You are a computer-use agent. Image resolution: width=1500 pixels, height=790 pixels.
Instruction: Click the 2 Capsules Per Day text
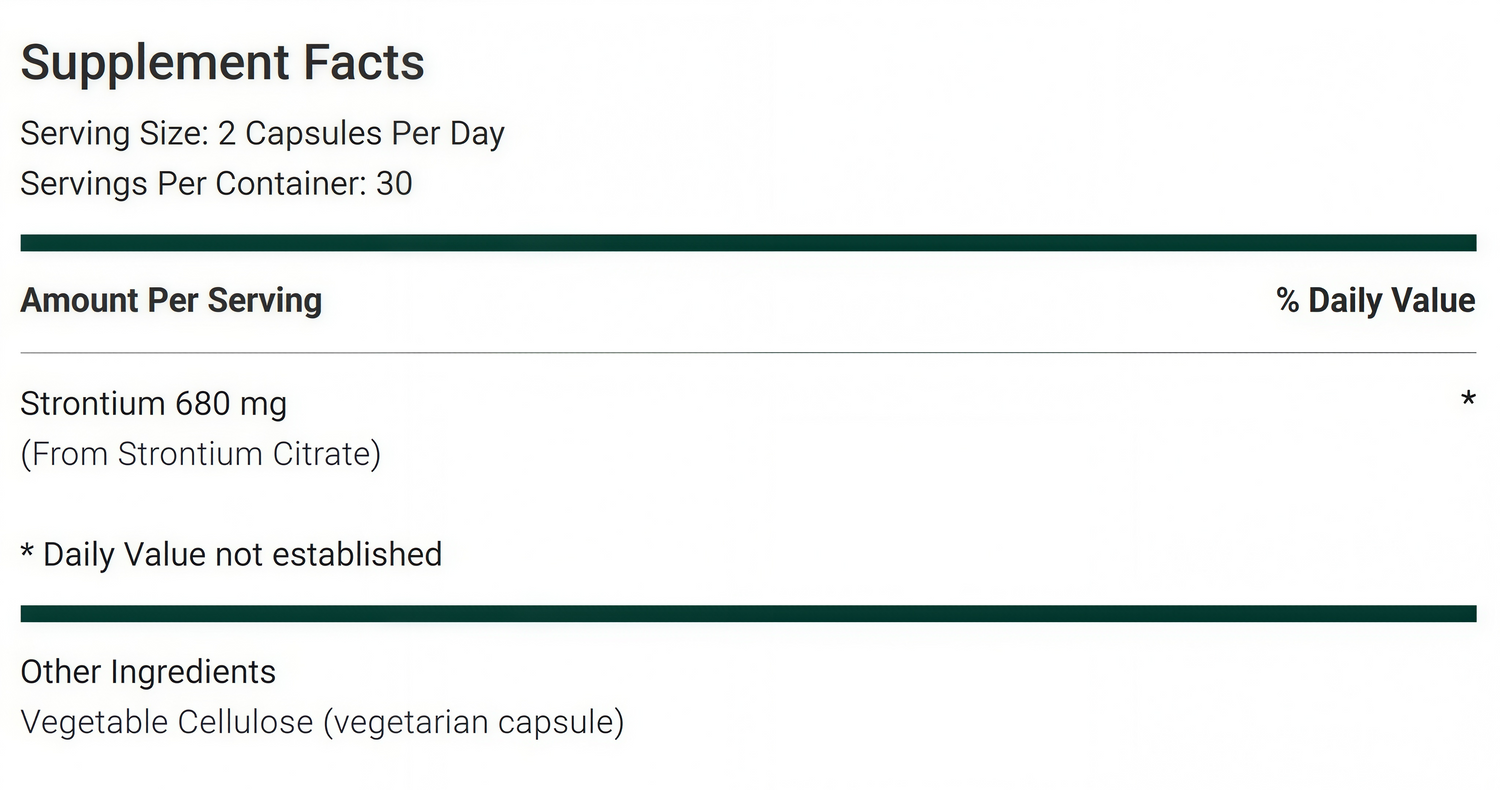pos(375,134)
